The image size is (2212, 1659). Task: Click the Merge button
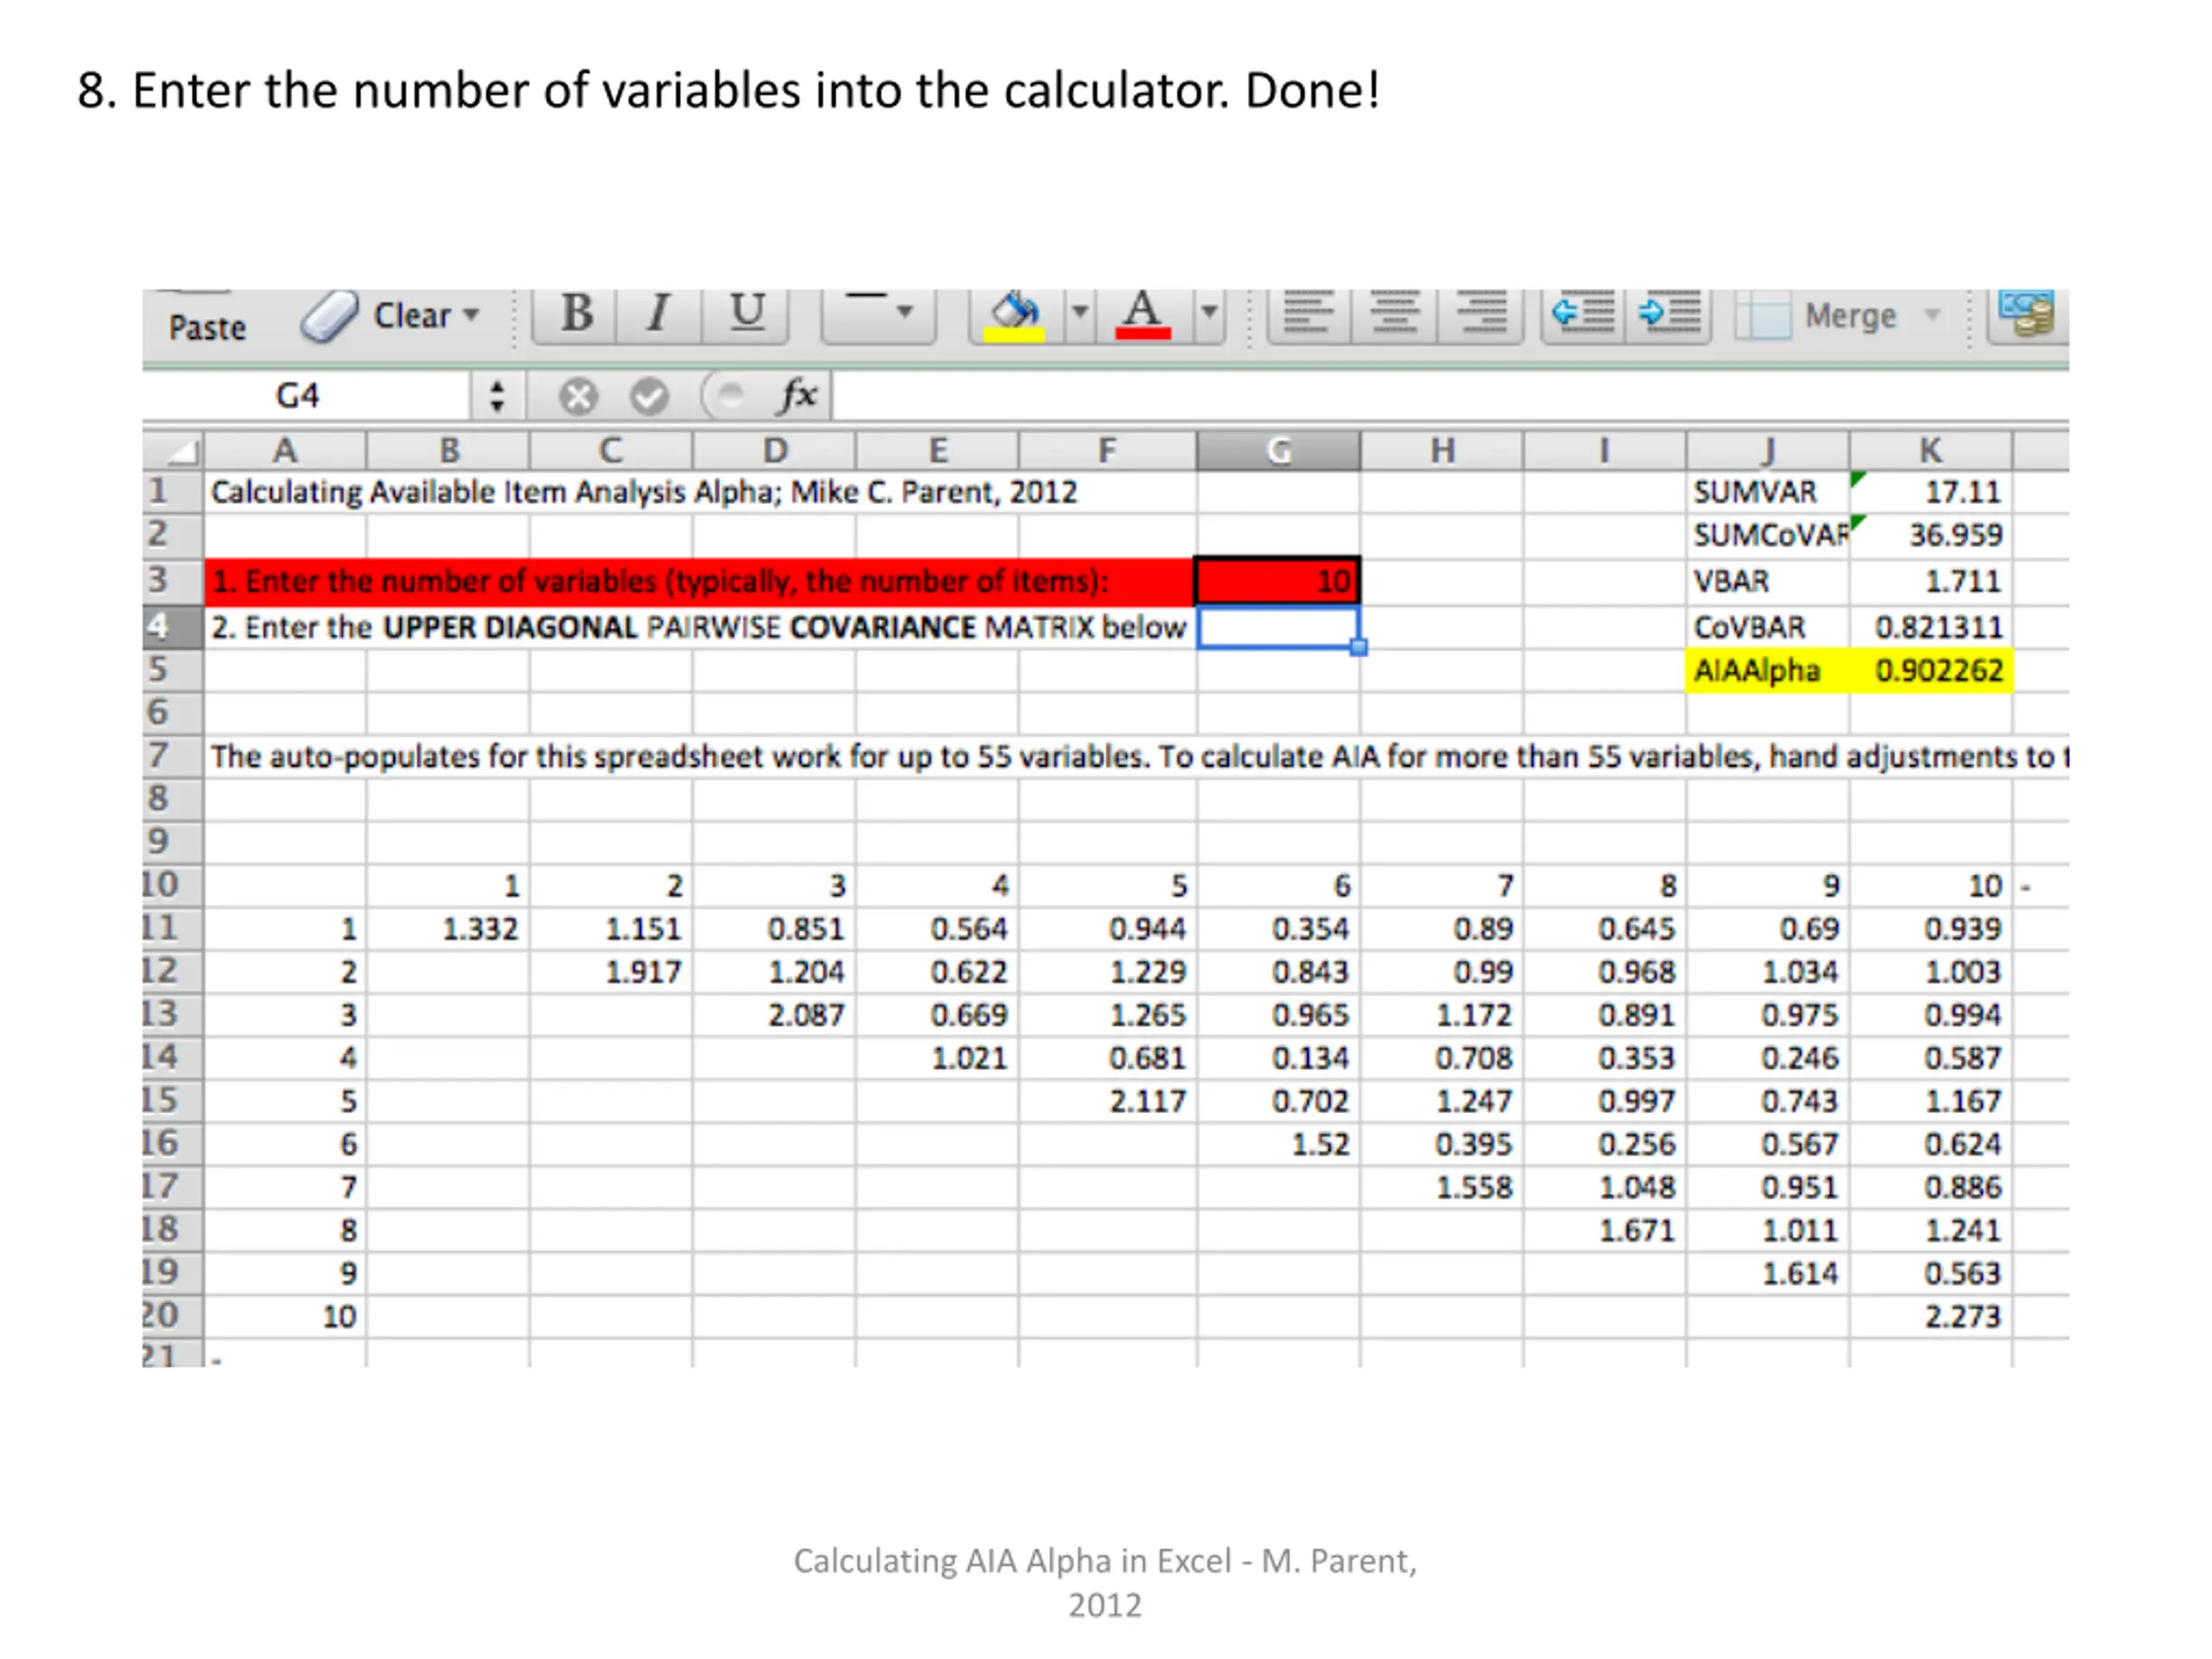1816,316
